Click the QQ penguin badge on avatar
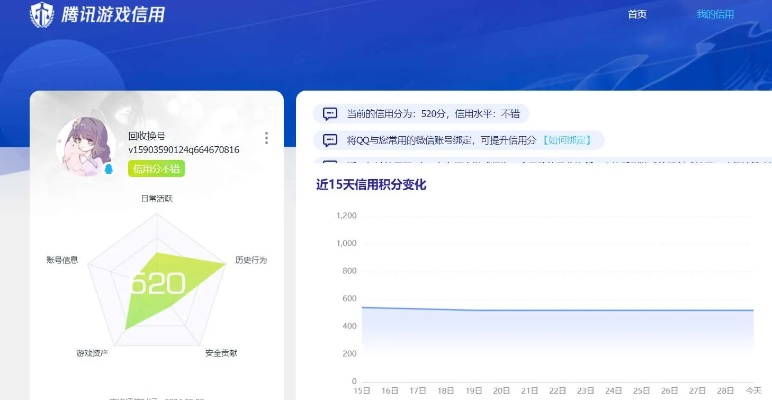 (109, 168)
